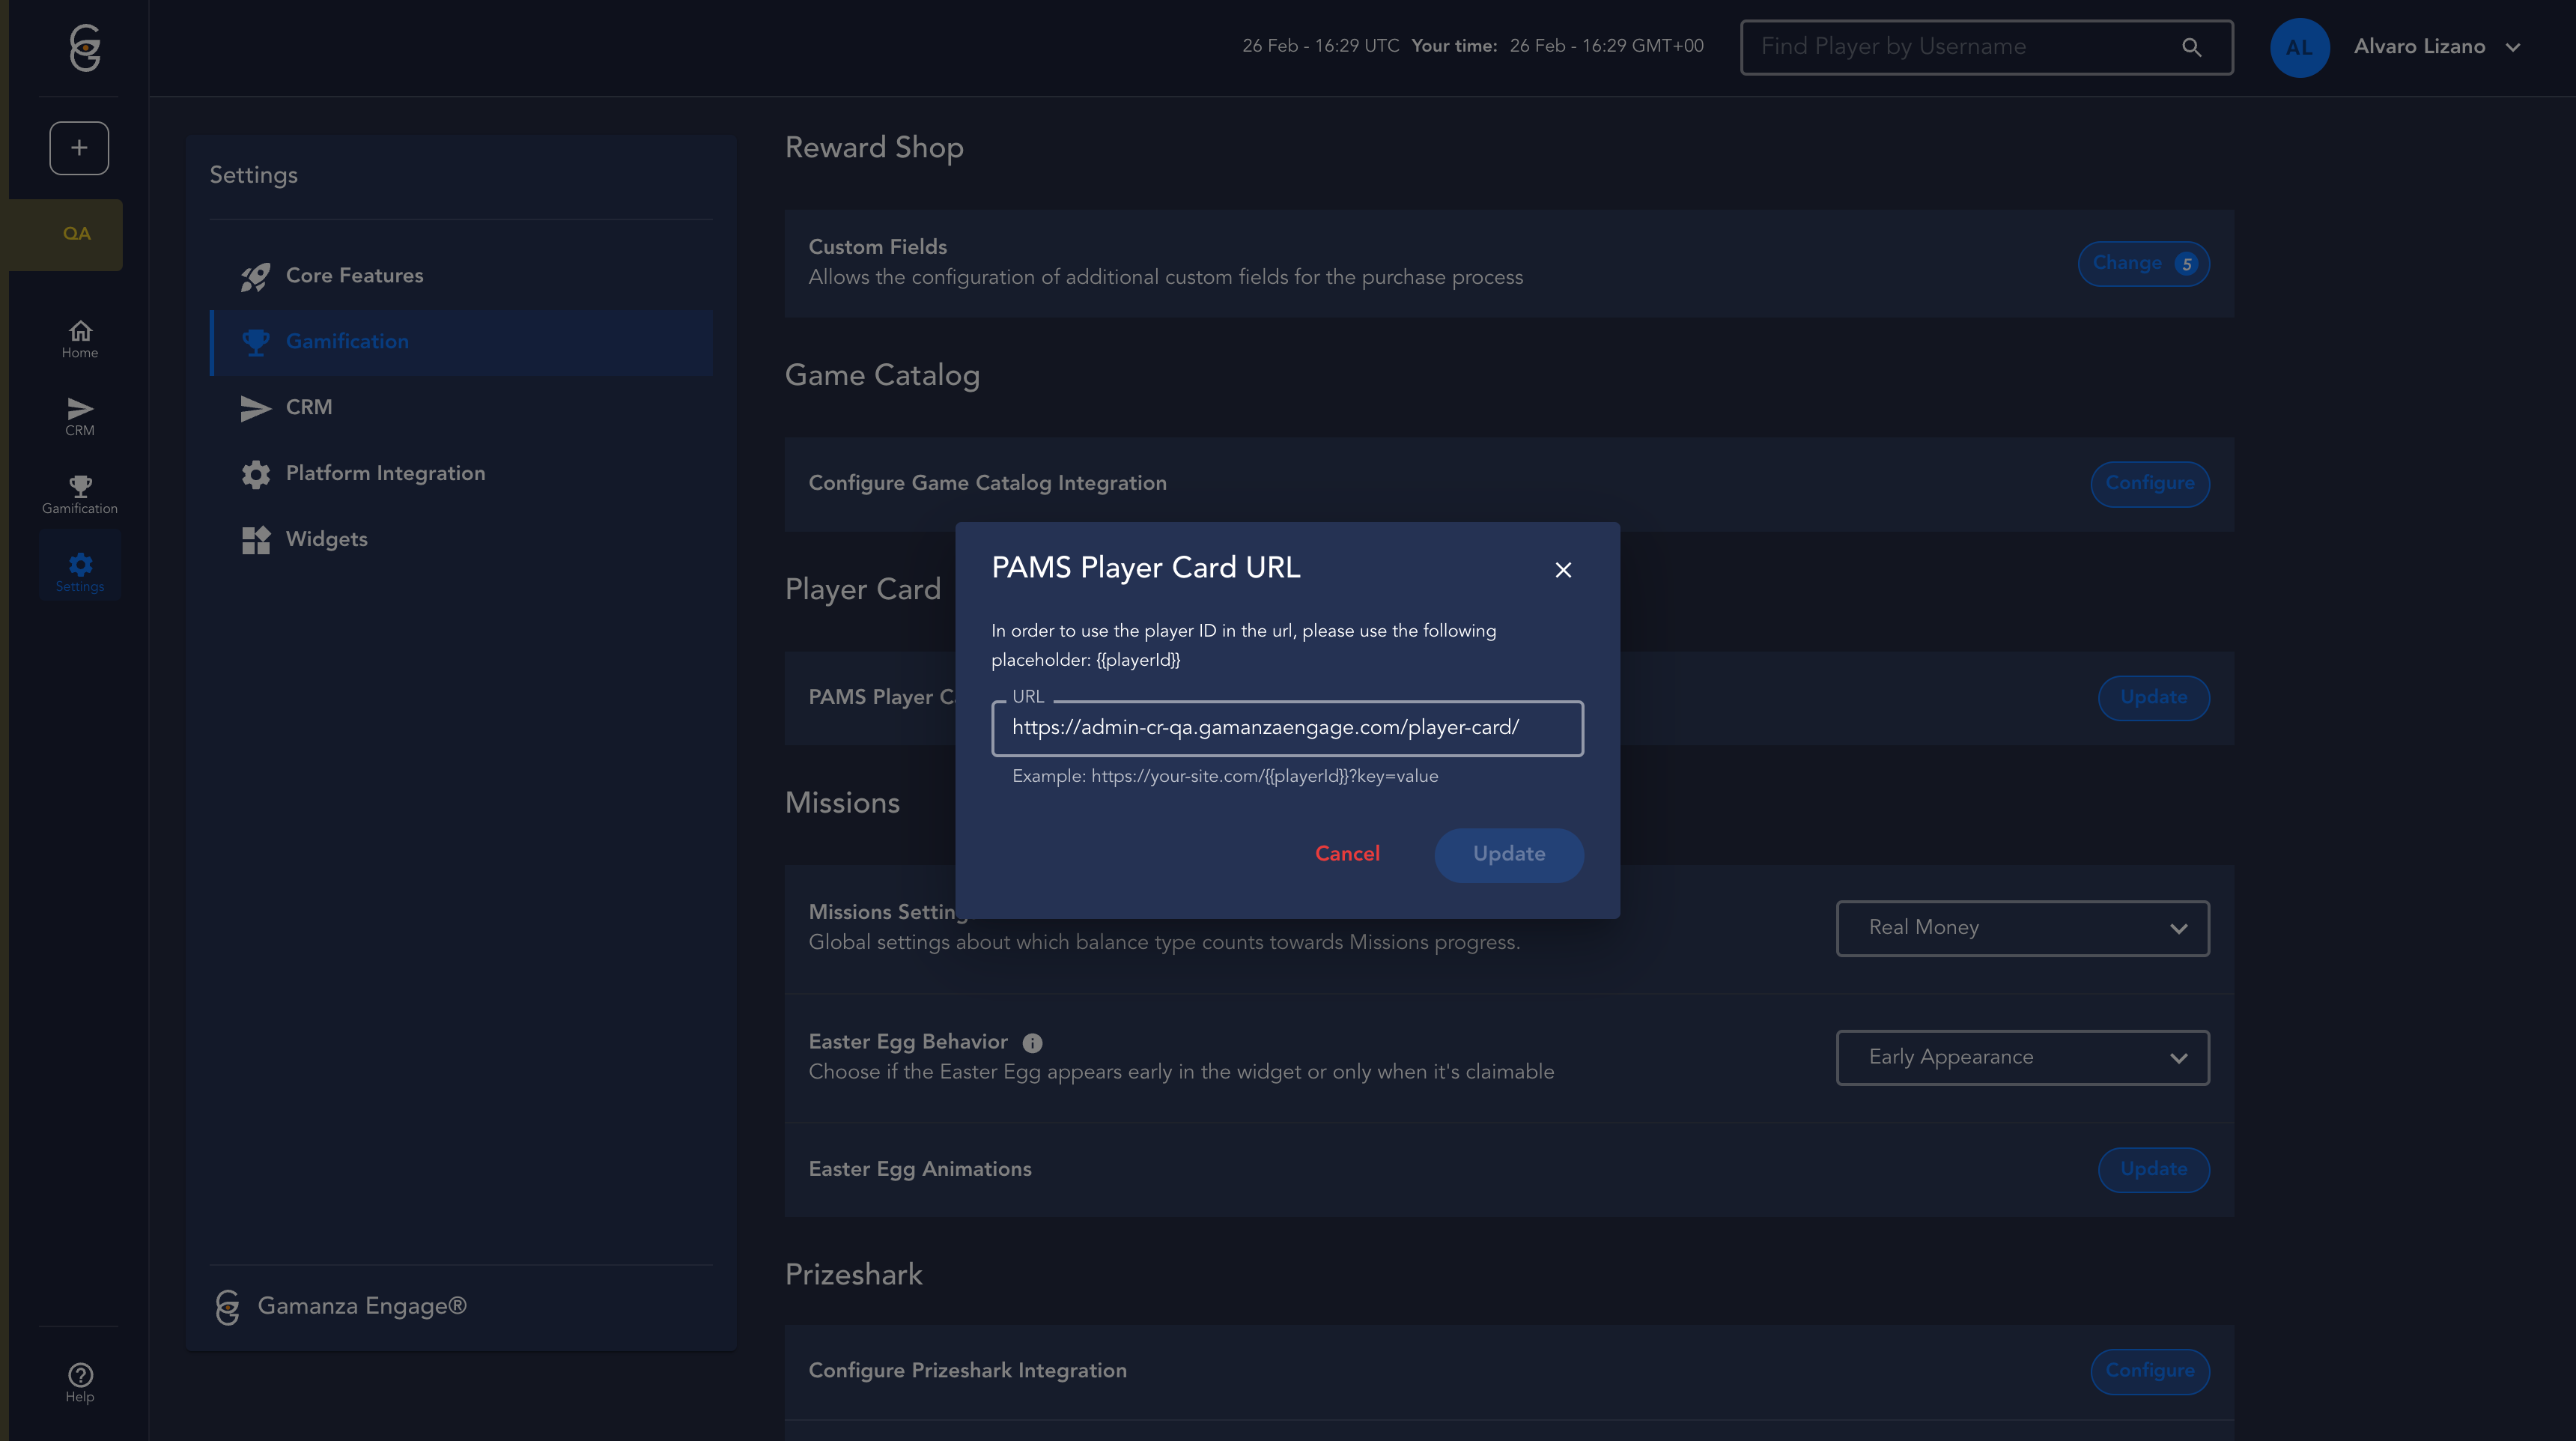Select Core Features in Settings menu
Image resolution: width=2576 pixels, height=1441 pixels.
(x=354, y=275)
